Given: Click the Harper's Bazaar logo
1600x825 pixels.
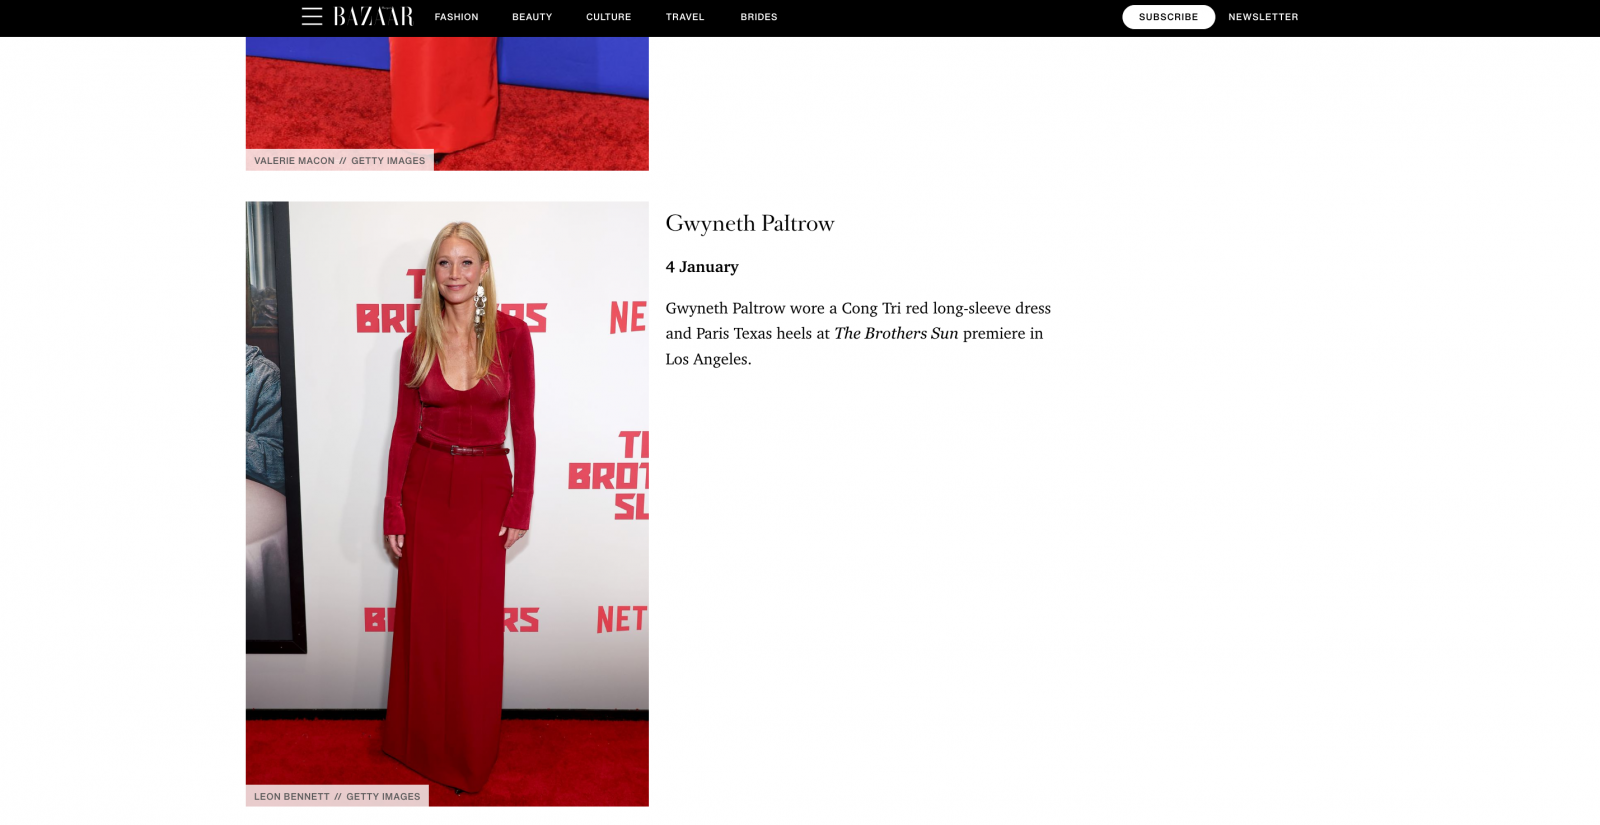Looking at the screenshot, I should [373, 17].
